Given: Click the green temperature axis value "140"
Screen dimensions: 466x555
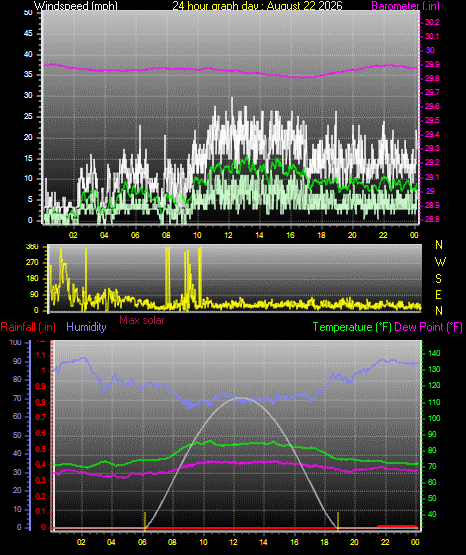Looking at the screenshot, I should click(434, 353).
